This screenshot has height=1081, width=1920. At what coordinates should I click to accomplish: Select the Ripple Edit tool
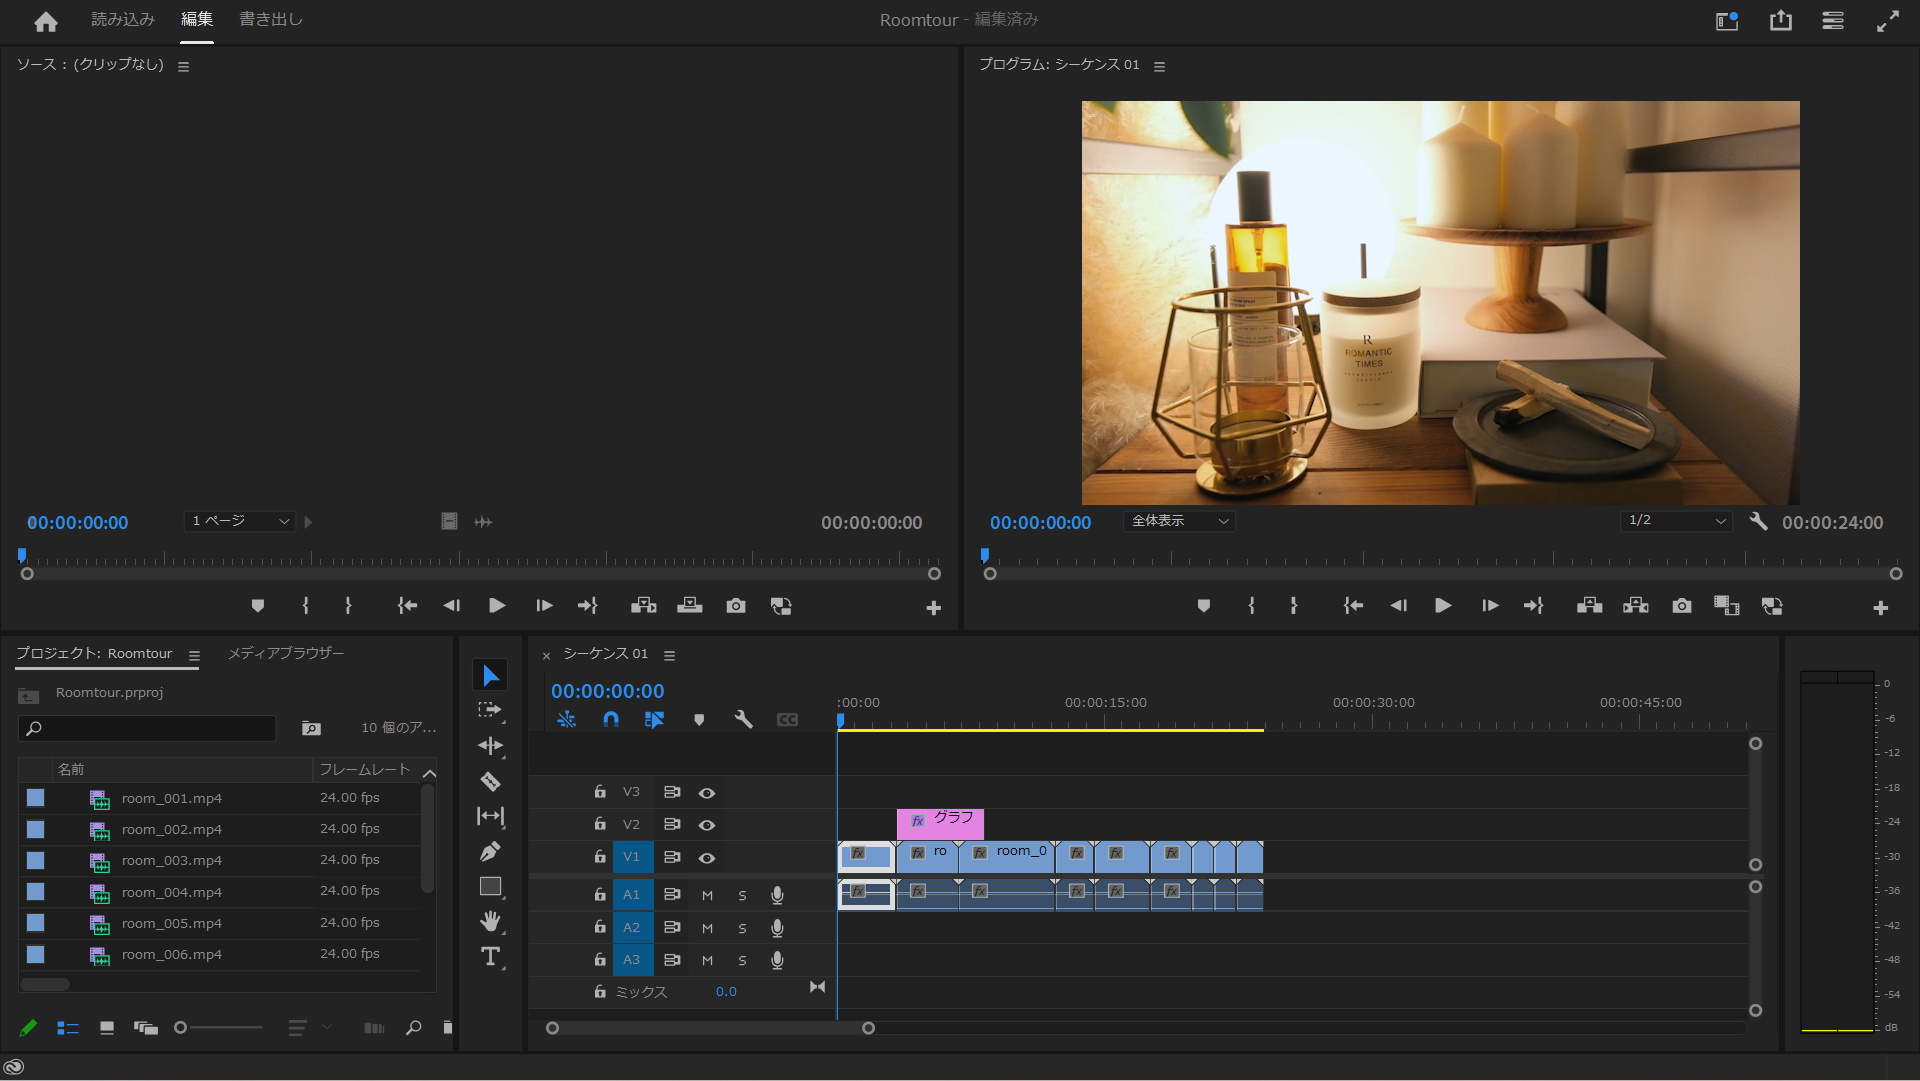pos(490,746)
